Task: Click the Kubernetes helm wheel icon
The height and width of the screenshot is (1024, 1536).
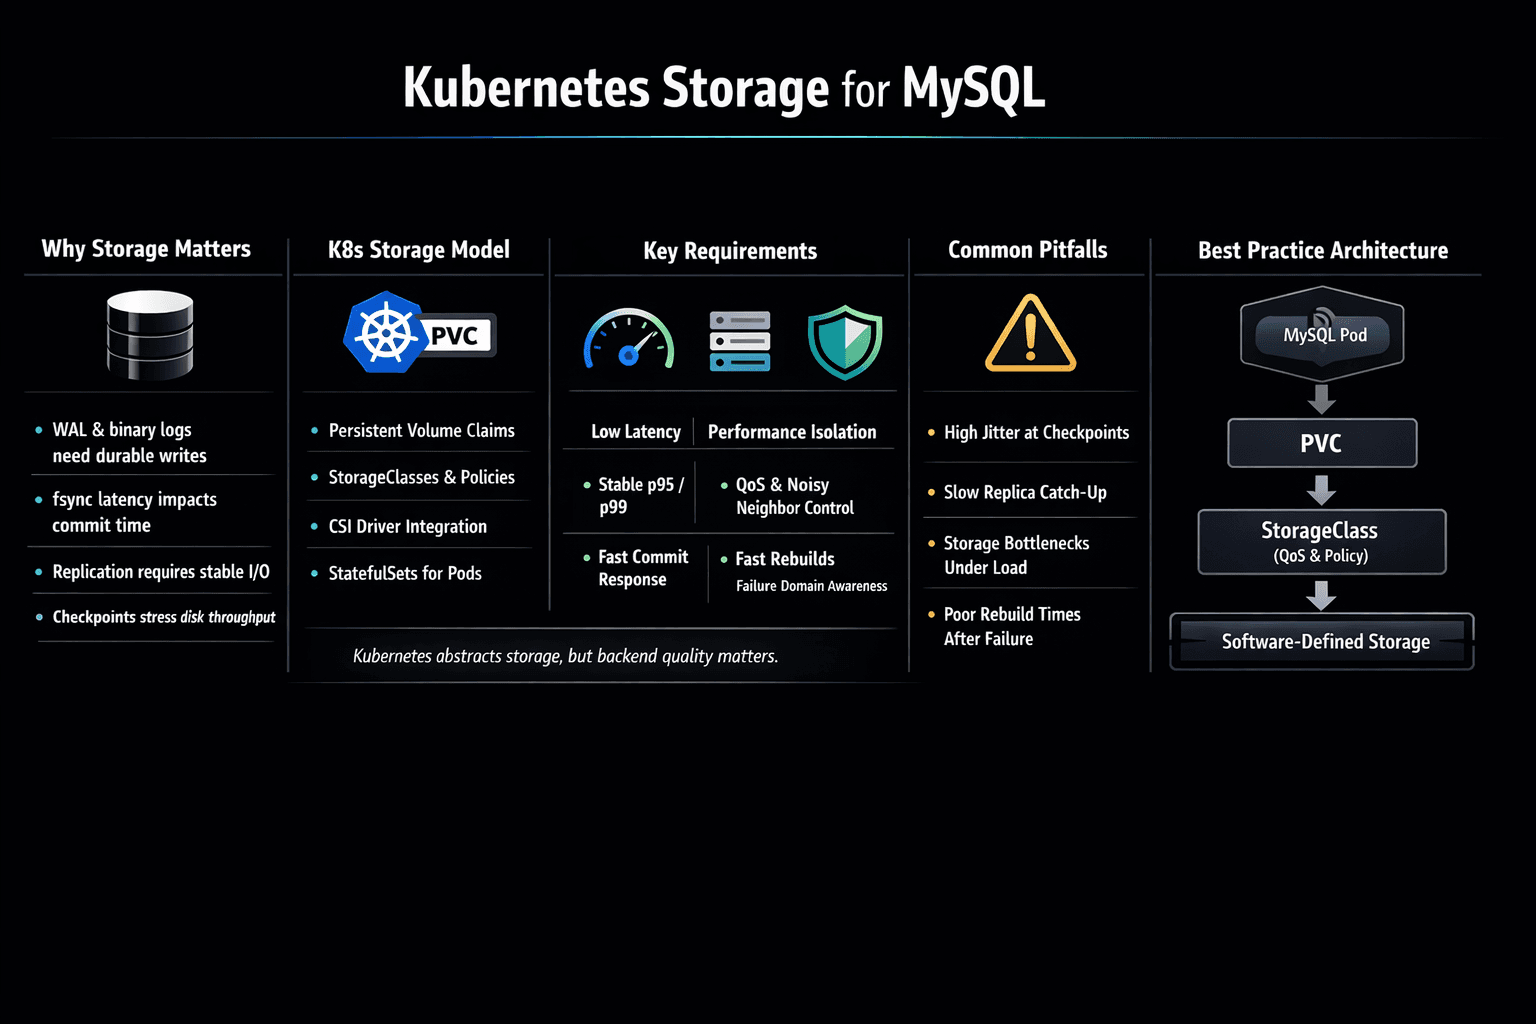Action: (385, 333)
